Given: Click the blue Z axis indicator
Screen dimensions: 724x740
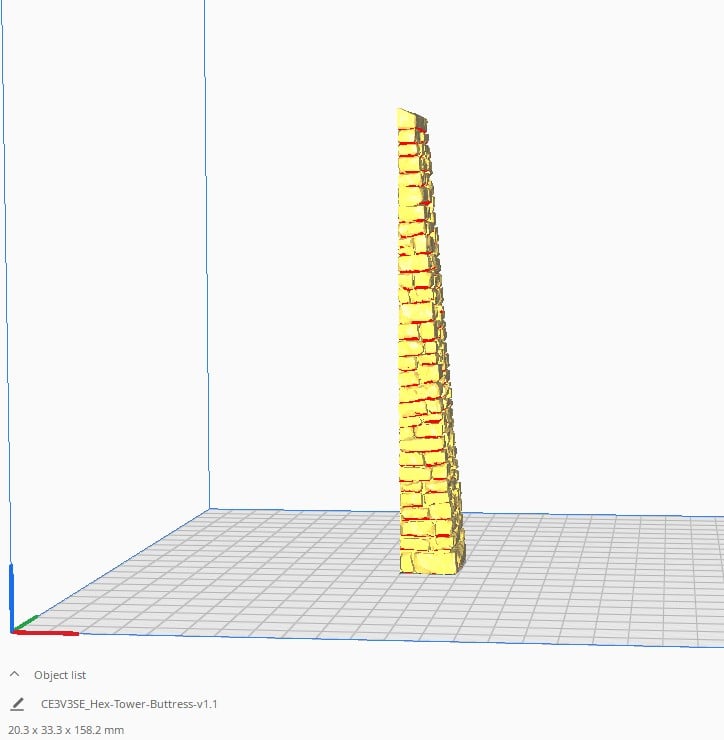Looking at the screenshot, I should coord(11,595).
